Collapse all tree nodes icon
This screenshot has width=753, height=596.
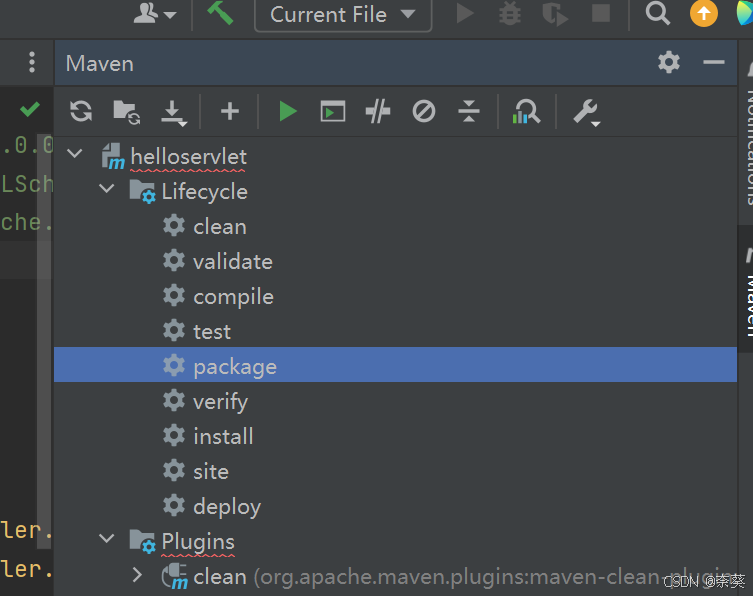pos(469,111)
